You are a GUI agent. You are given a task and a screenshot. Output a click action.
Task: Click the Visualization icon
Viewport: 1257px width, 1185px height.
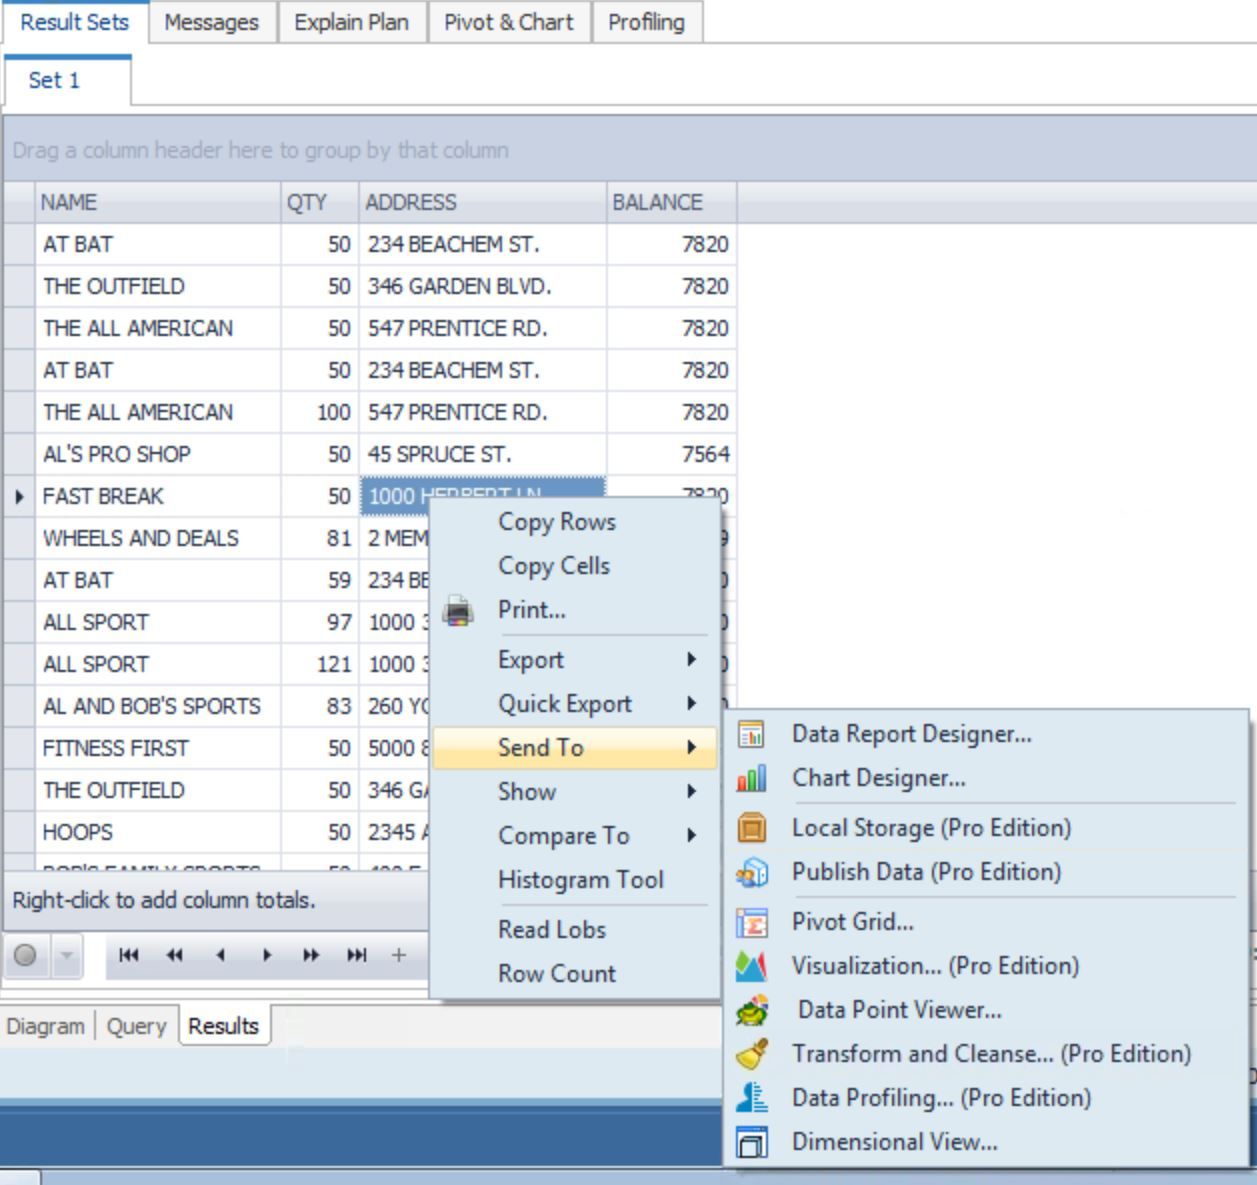(751, 966)
